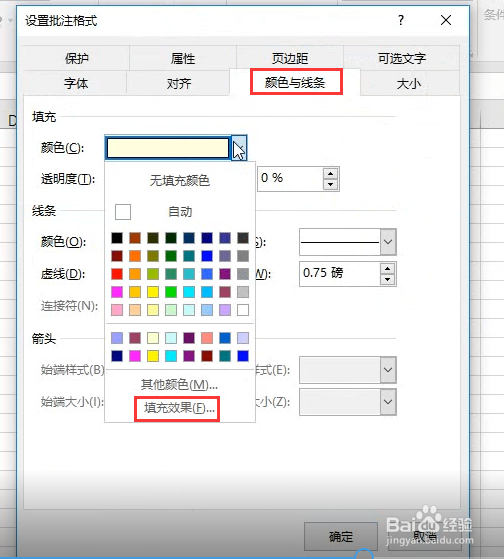Click the 透明度 0 % field
Image resolution: width=504 pixels, height=559 pixels.
(290, 178)
